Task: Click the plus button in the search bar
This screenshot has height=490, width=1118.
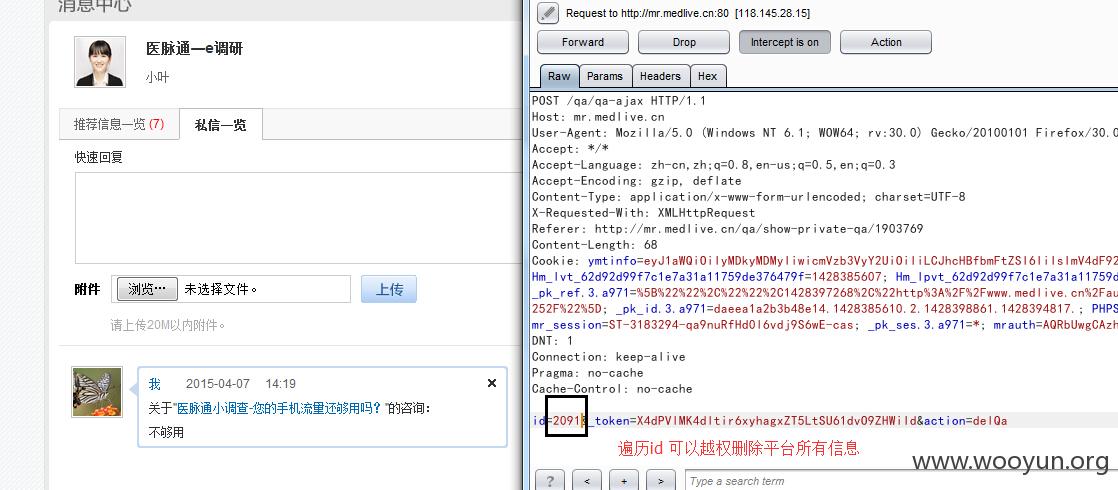Action: [624, 481]
